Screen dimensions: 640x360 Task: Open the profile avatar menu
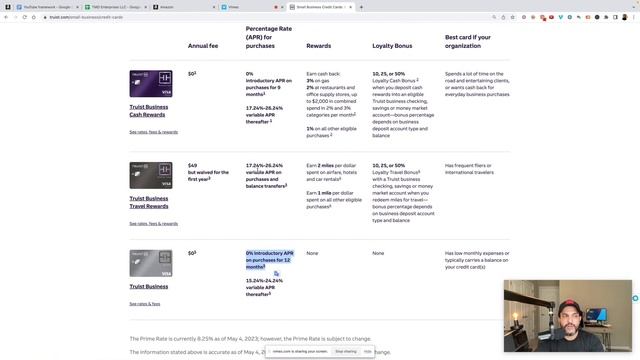click(x=624, y=17)
